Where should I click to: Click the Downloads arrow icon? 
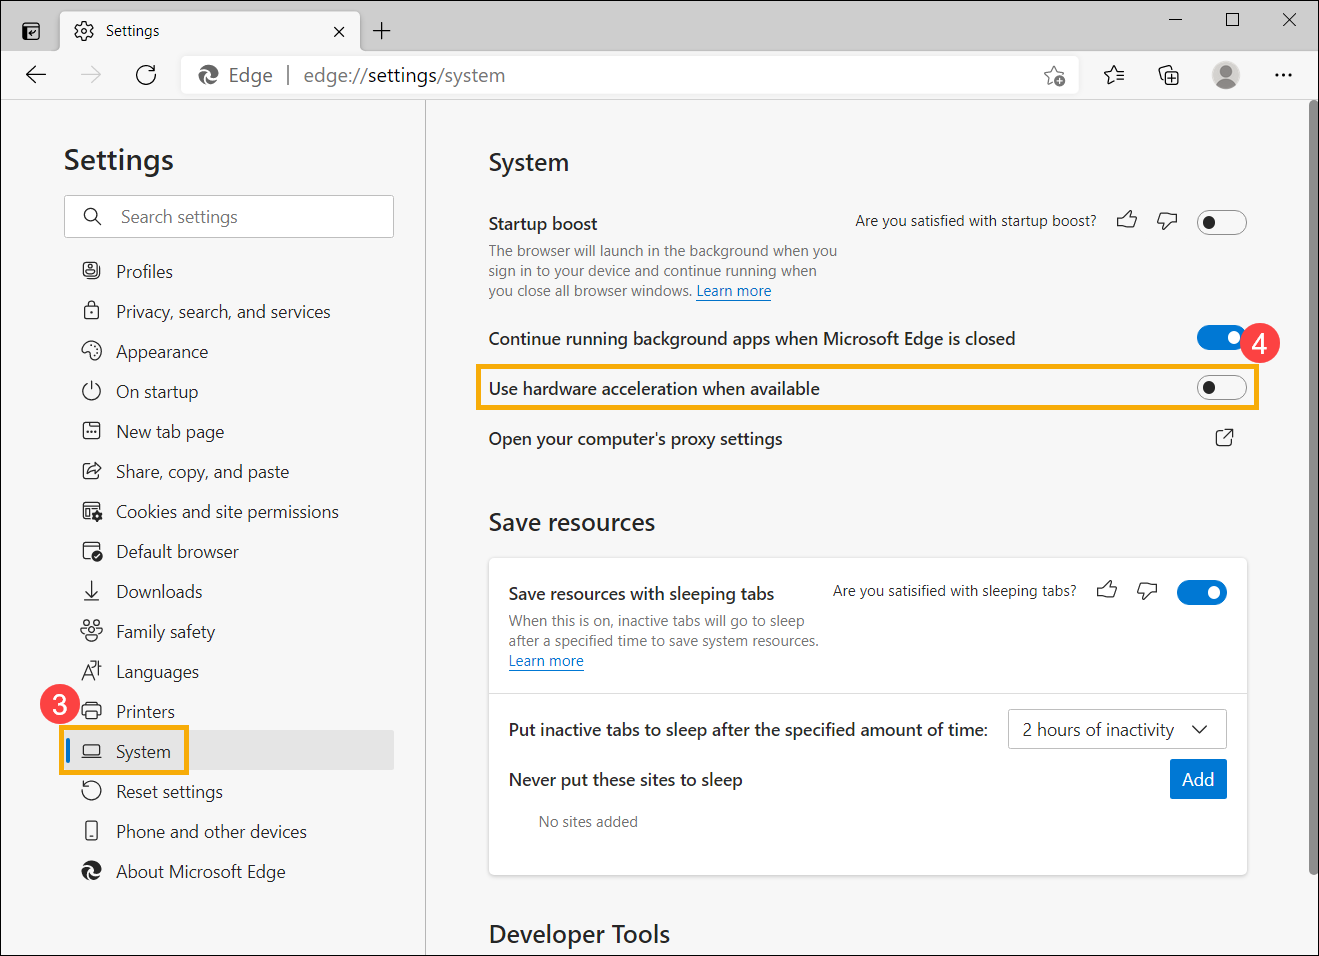[91, 590]
